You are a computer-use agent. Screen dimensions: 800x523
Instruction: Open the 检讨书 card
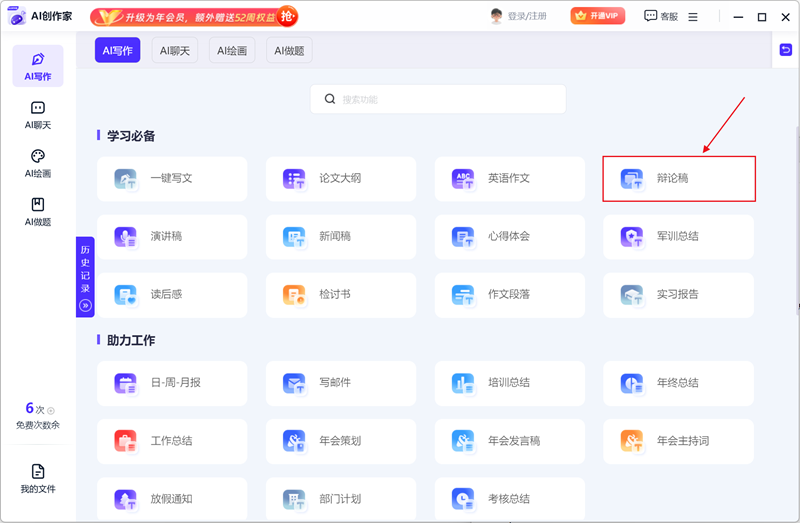coord(341,295)
